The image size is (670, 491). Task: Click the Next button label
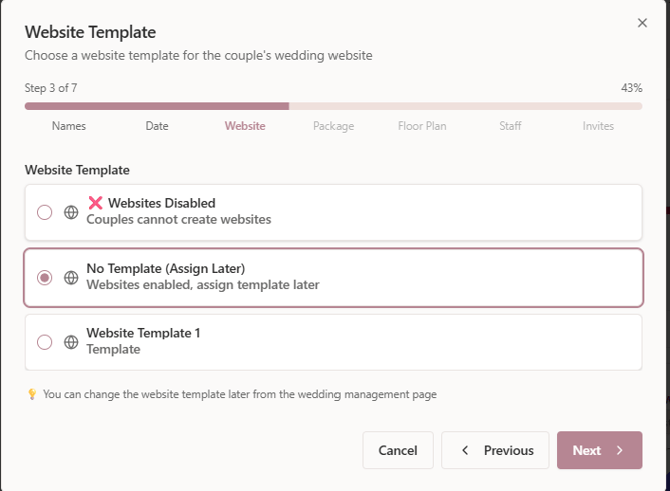coord(586,451)
